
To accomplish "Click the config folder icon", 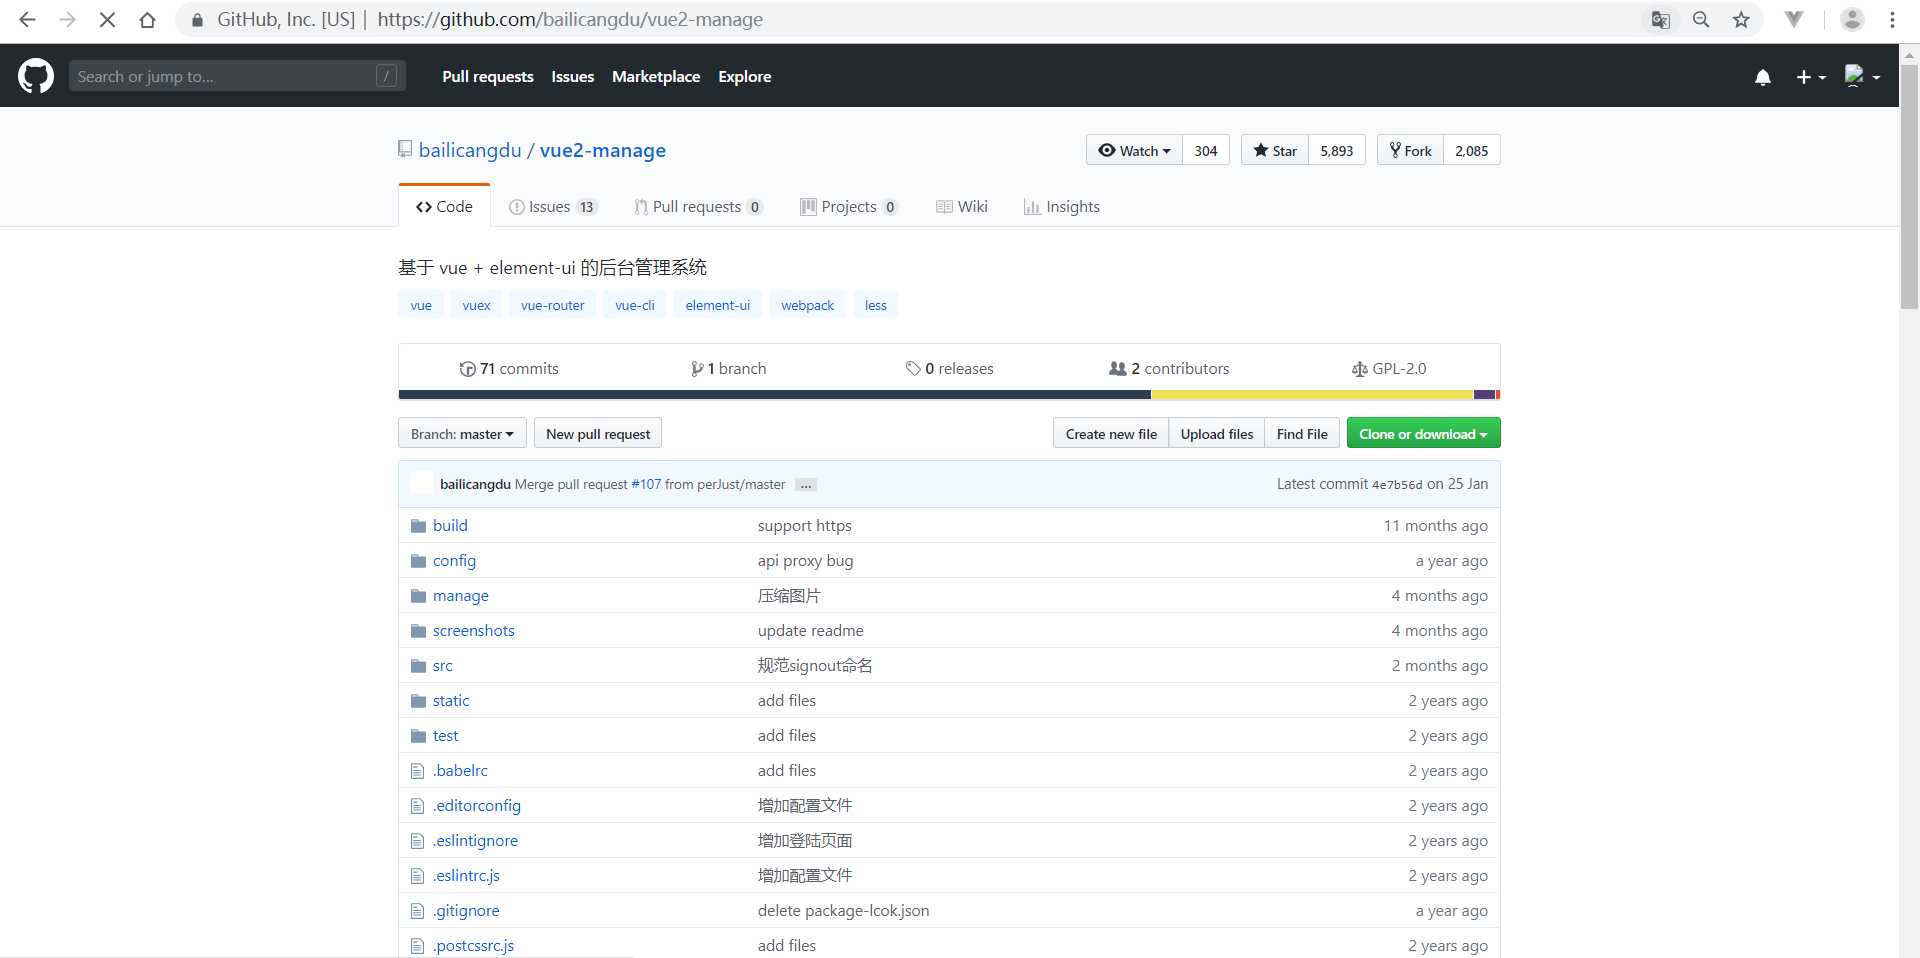I will 418,561.
